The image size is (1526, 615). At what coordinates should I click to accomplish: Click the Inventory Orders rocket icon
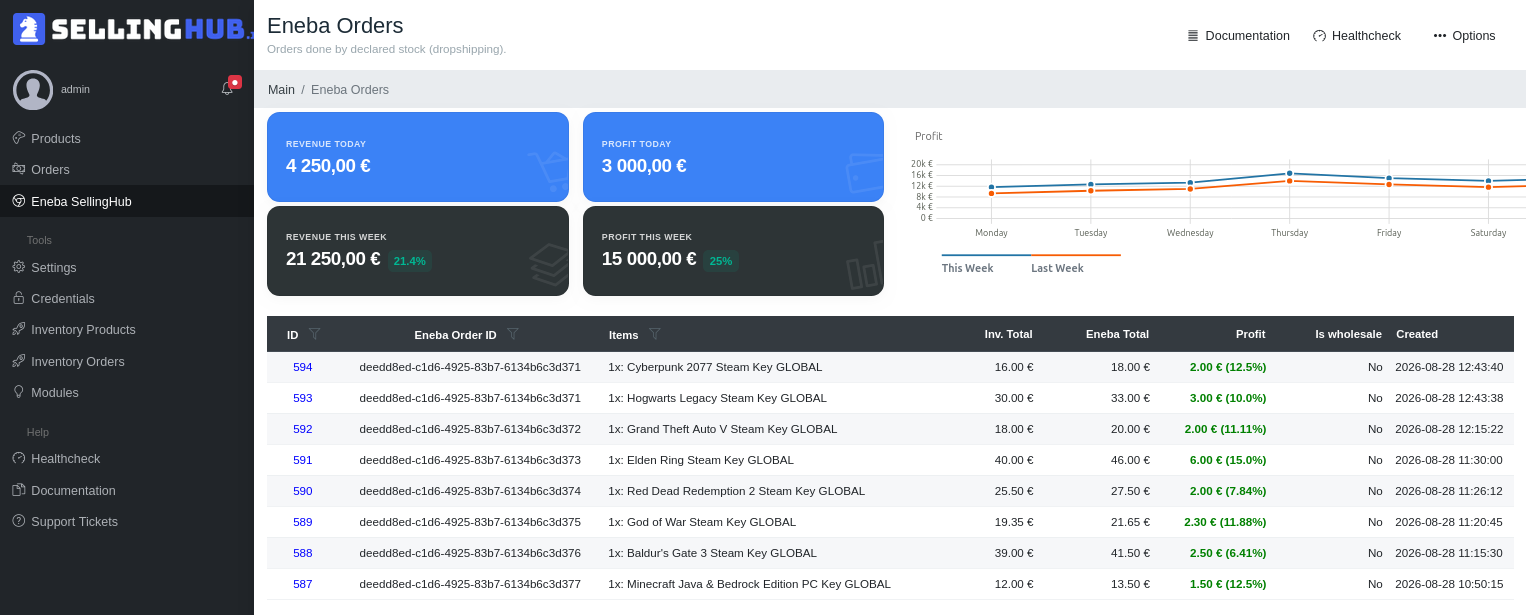click(18, 361)
